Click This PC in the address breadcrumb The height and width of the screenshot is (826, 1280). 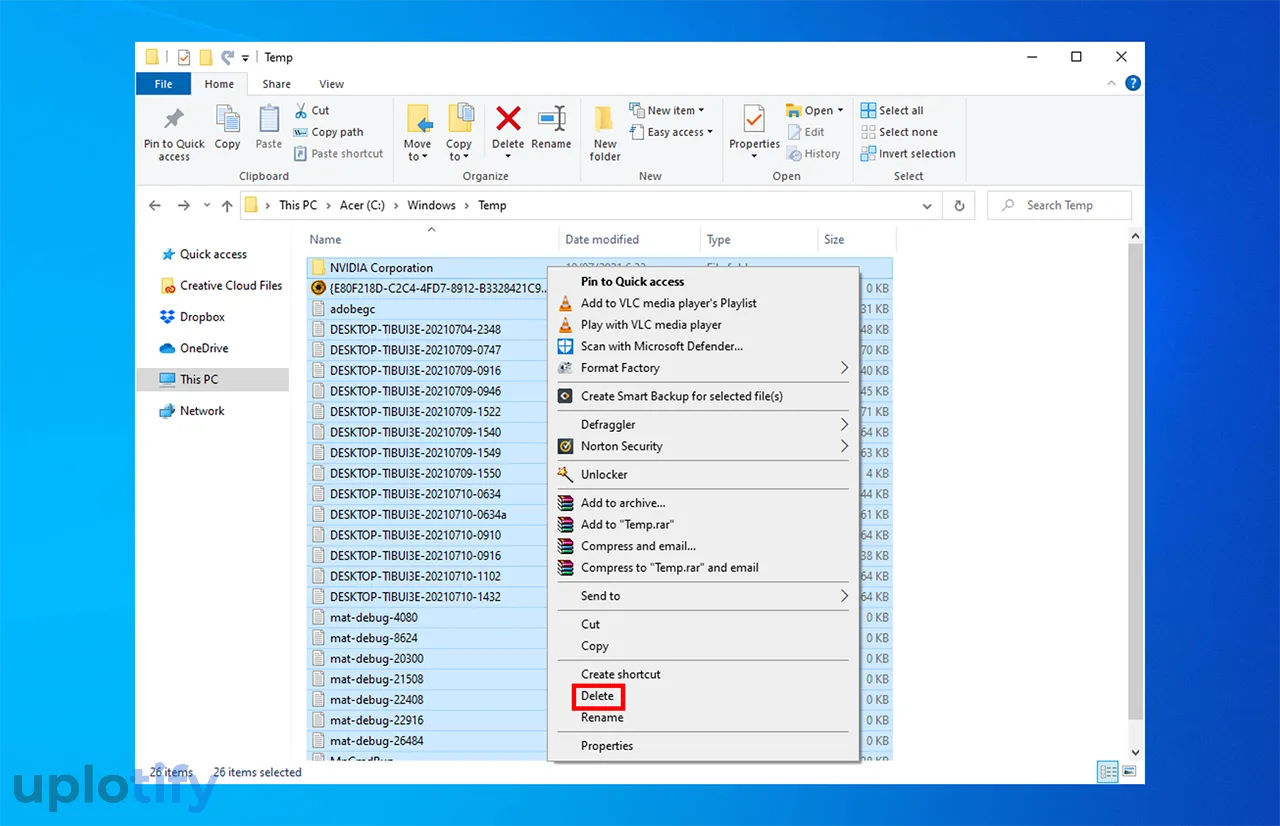pos(298,205)
